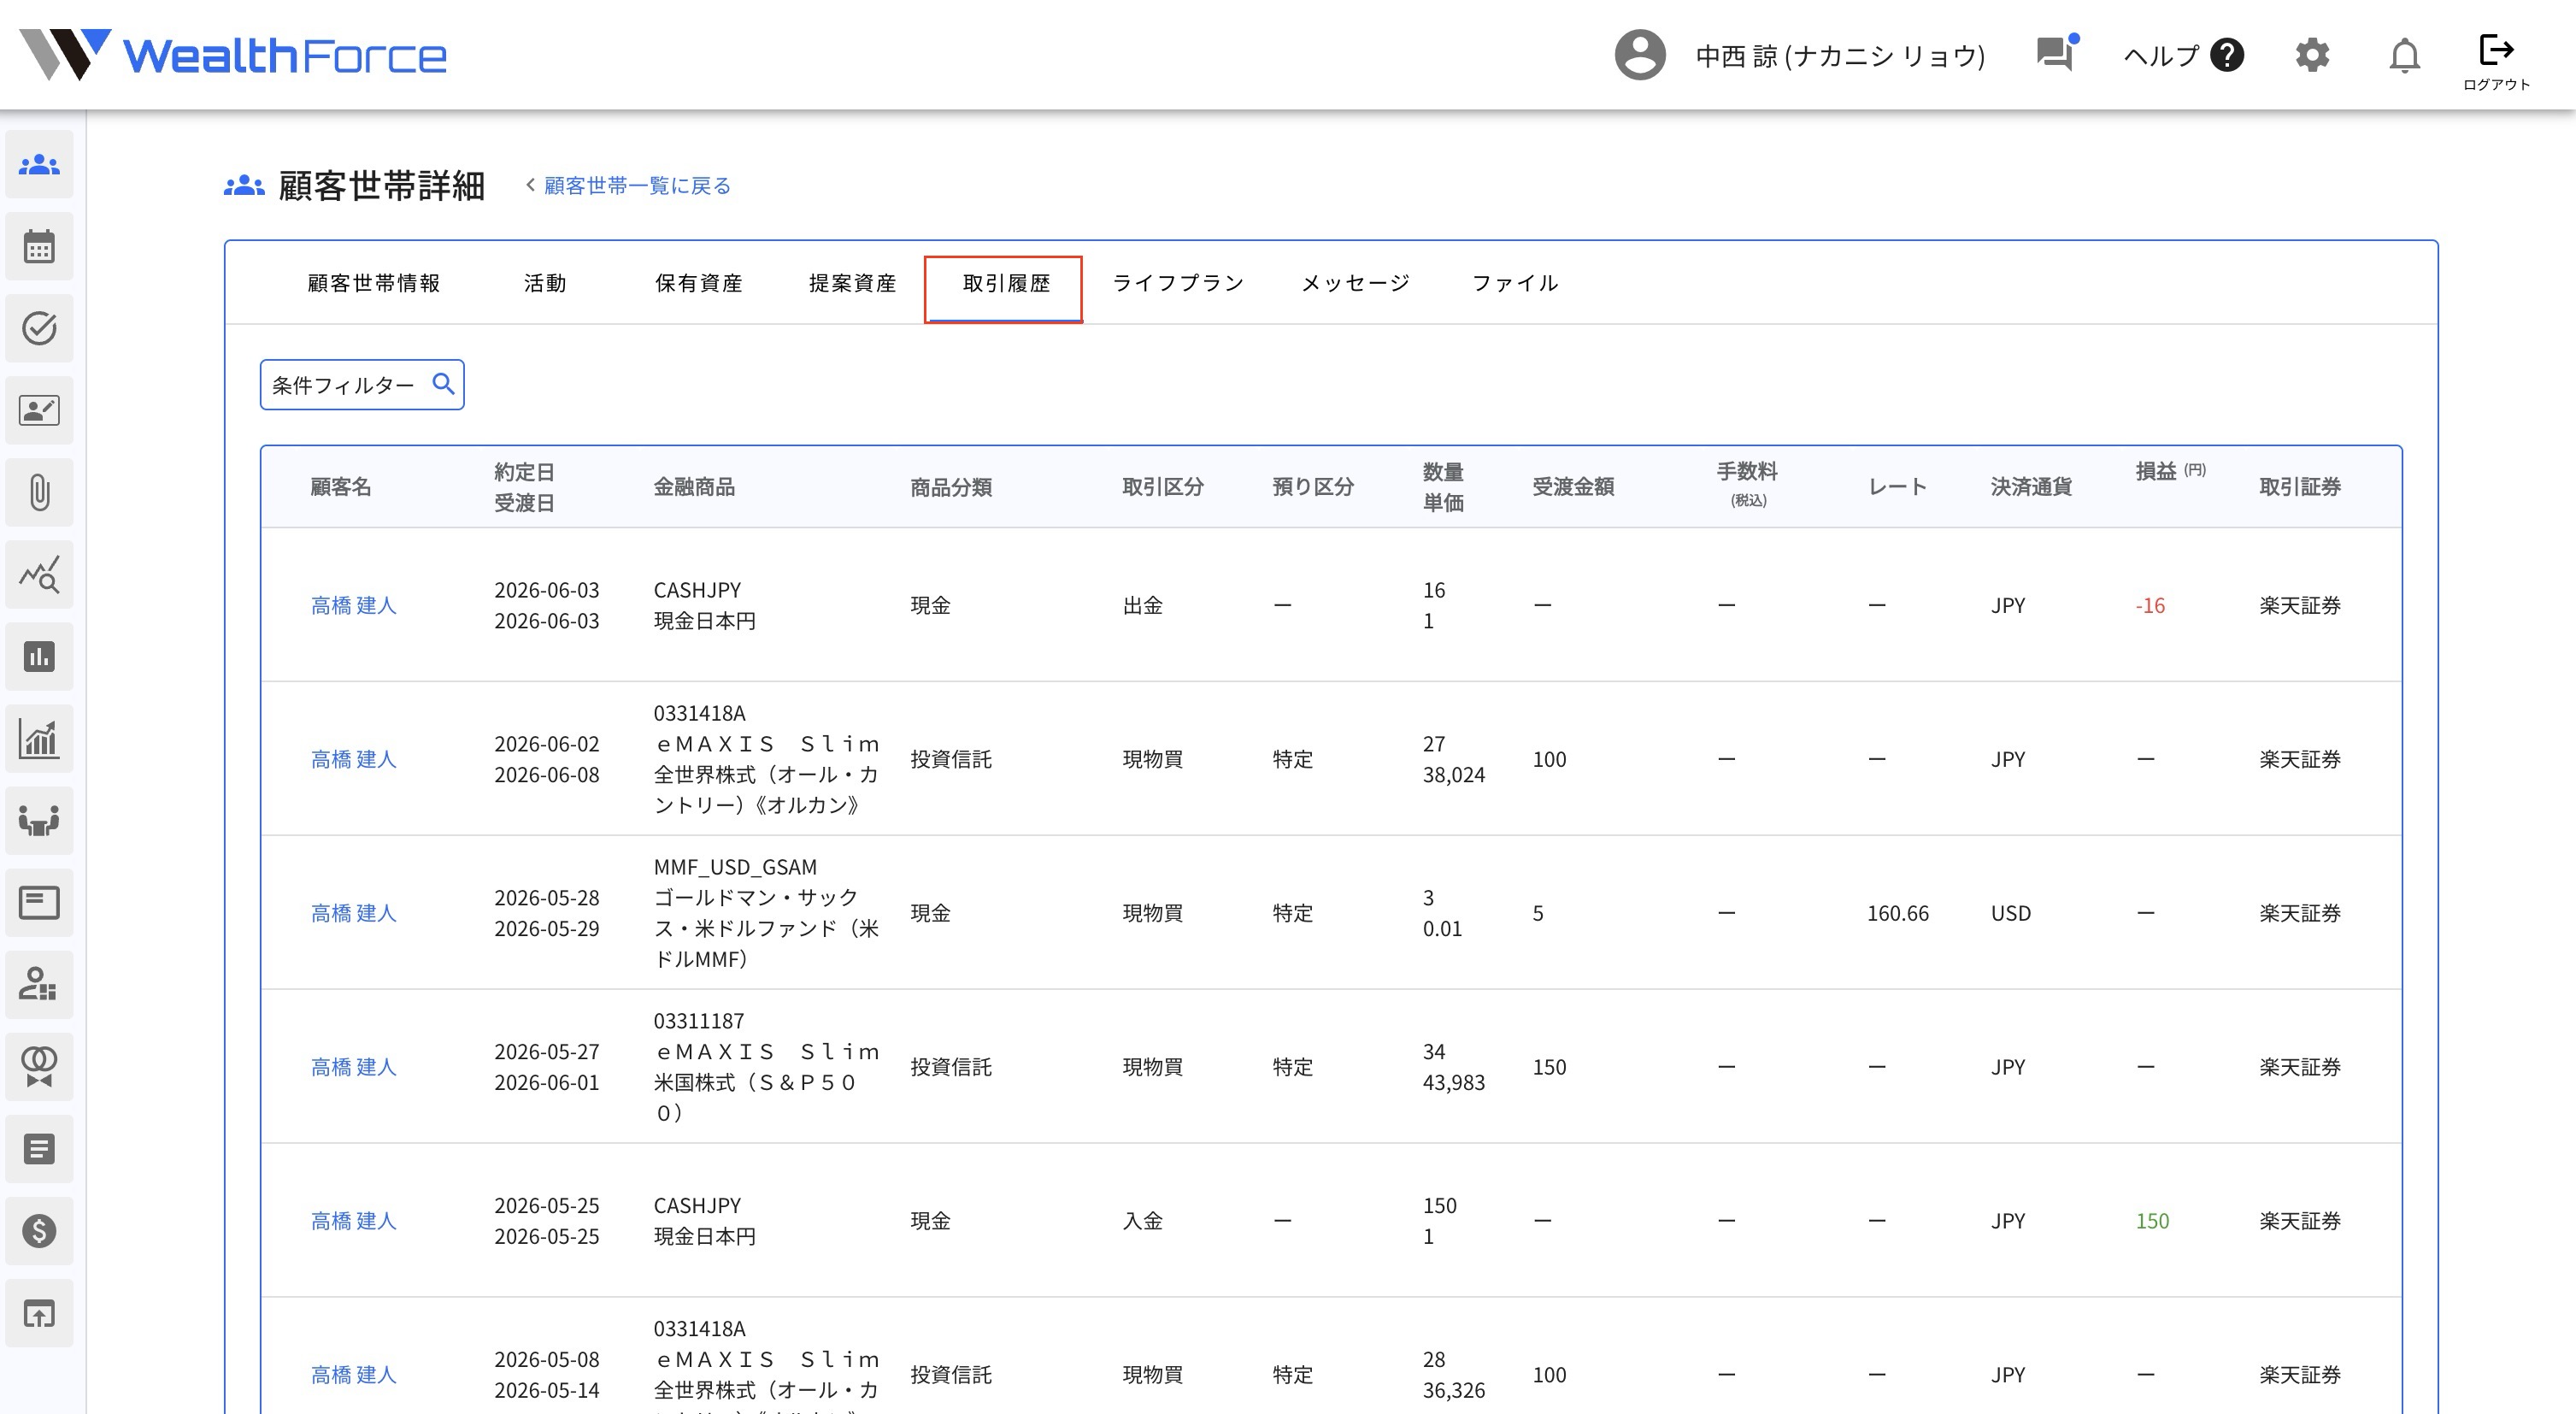Click the user avatar icon
This screenshot has height=1414, width=2576.
pos(1640,55)
